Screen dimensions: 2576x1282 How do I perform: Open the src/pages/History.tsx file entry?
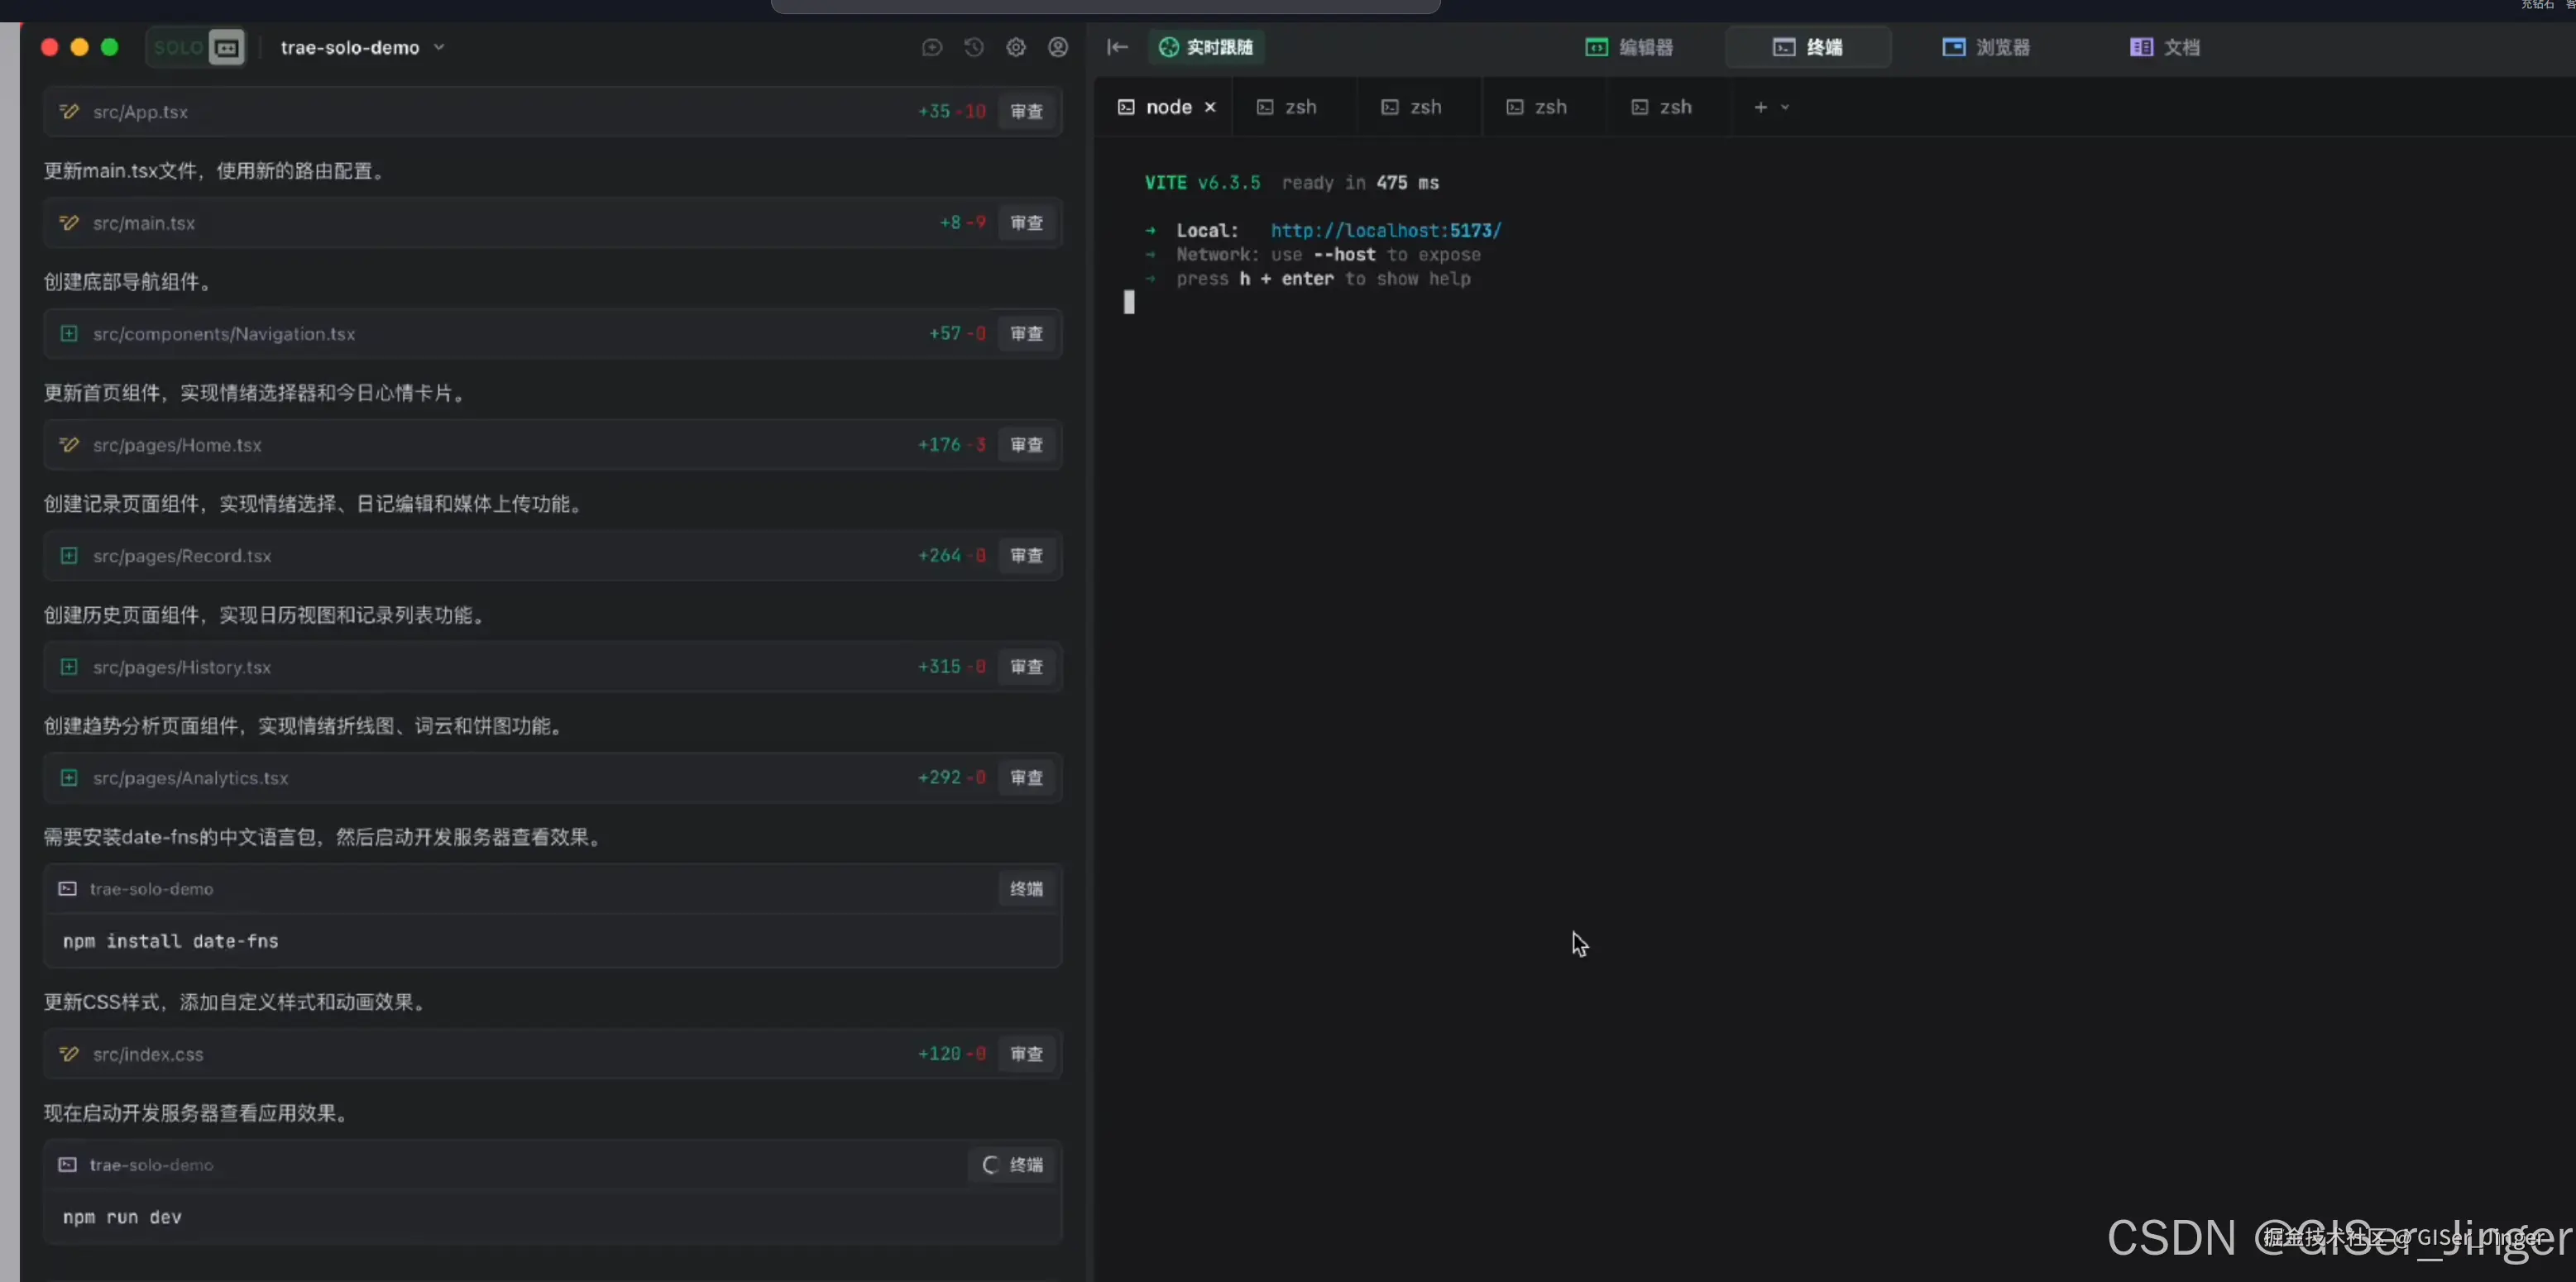pos(182,667)
